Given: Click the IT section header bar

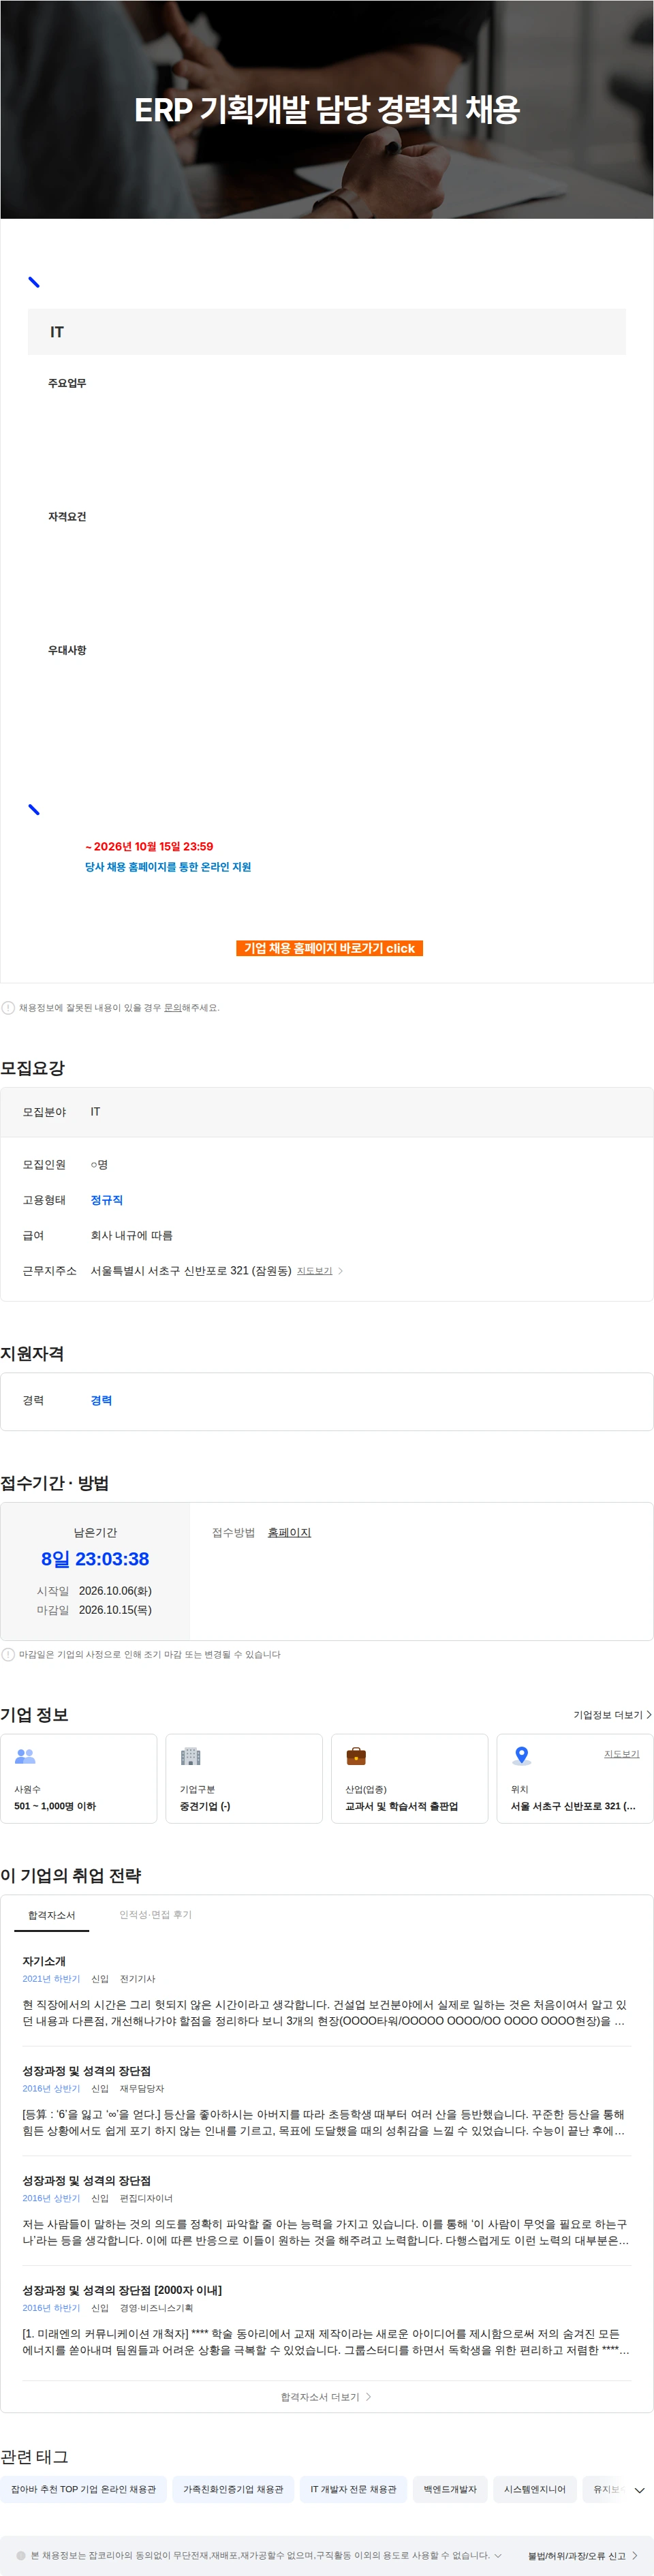Looking at the screenshot, I should [x=326, y=332].
